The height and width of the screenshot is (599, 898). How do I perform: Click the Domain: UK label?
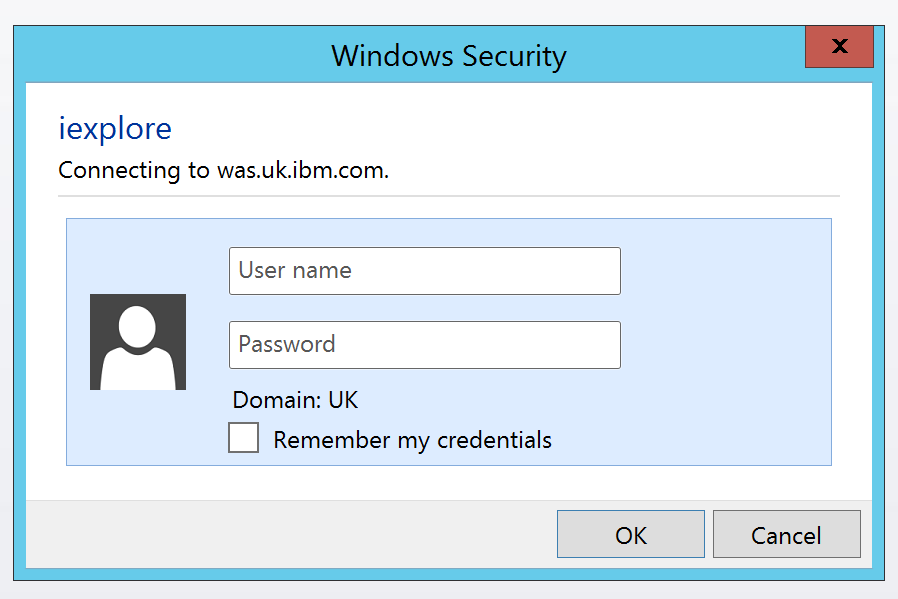[x=296, y=400]
